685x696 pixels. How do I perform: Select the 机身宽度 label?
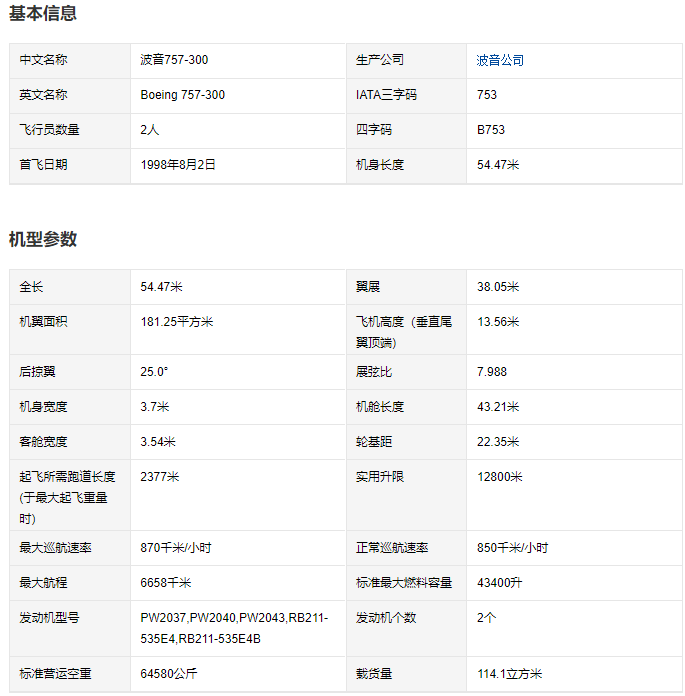coord(44,407)
